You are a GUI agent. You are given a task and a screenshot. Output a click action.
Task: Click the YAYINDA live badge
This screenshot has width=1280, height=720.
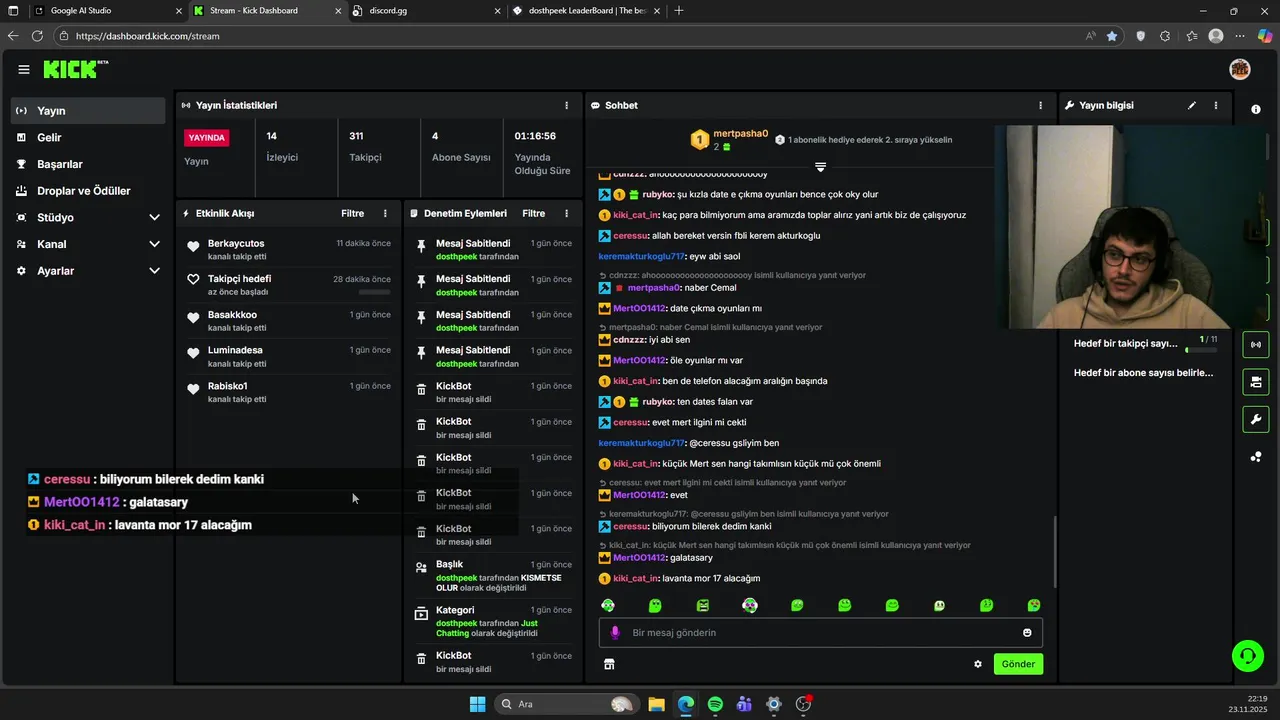(x=207, y=138)
